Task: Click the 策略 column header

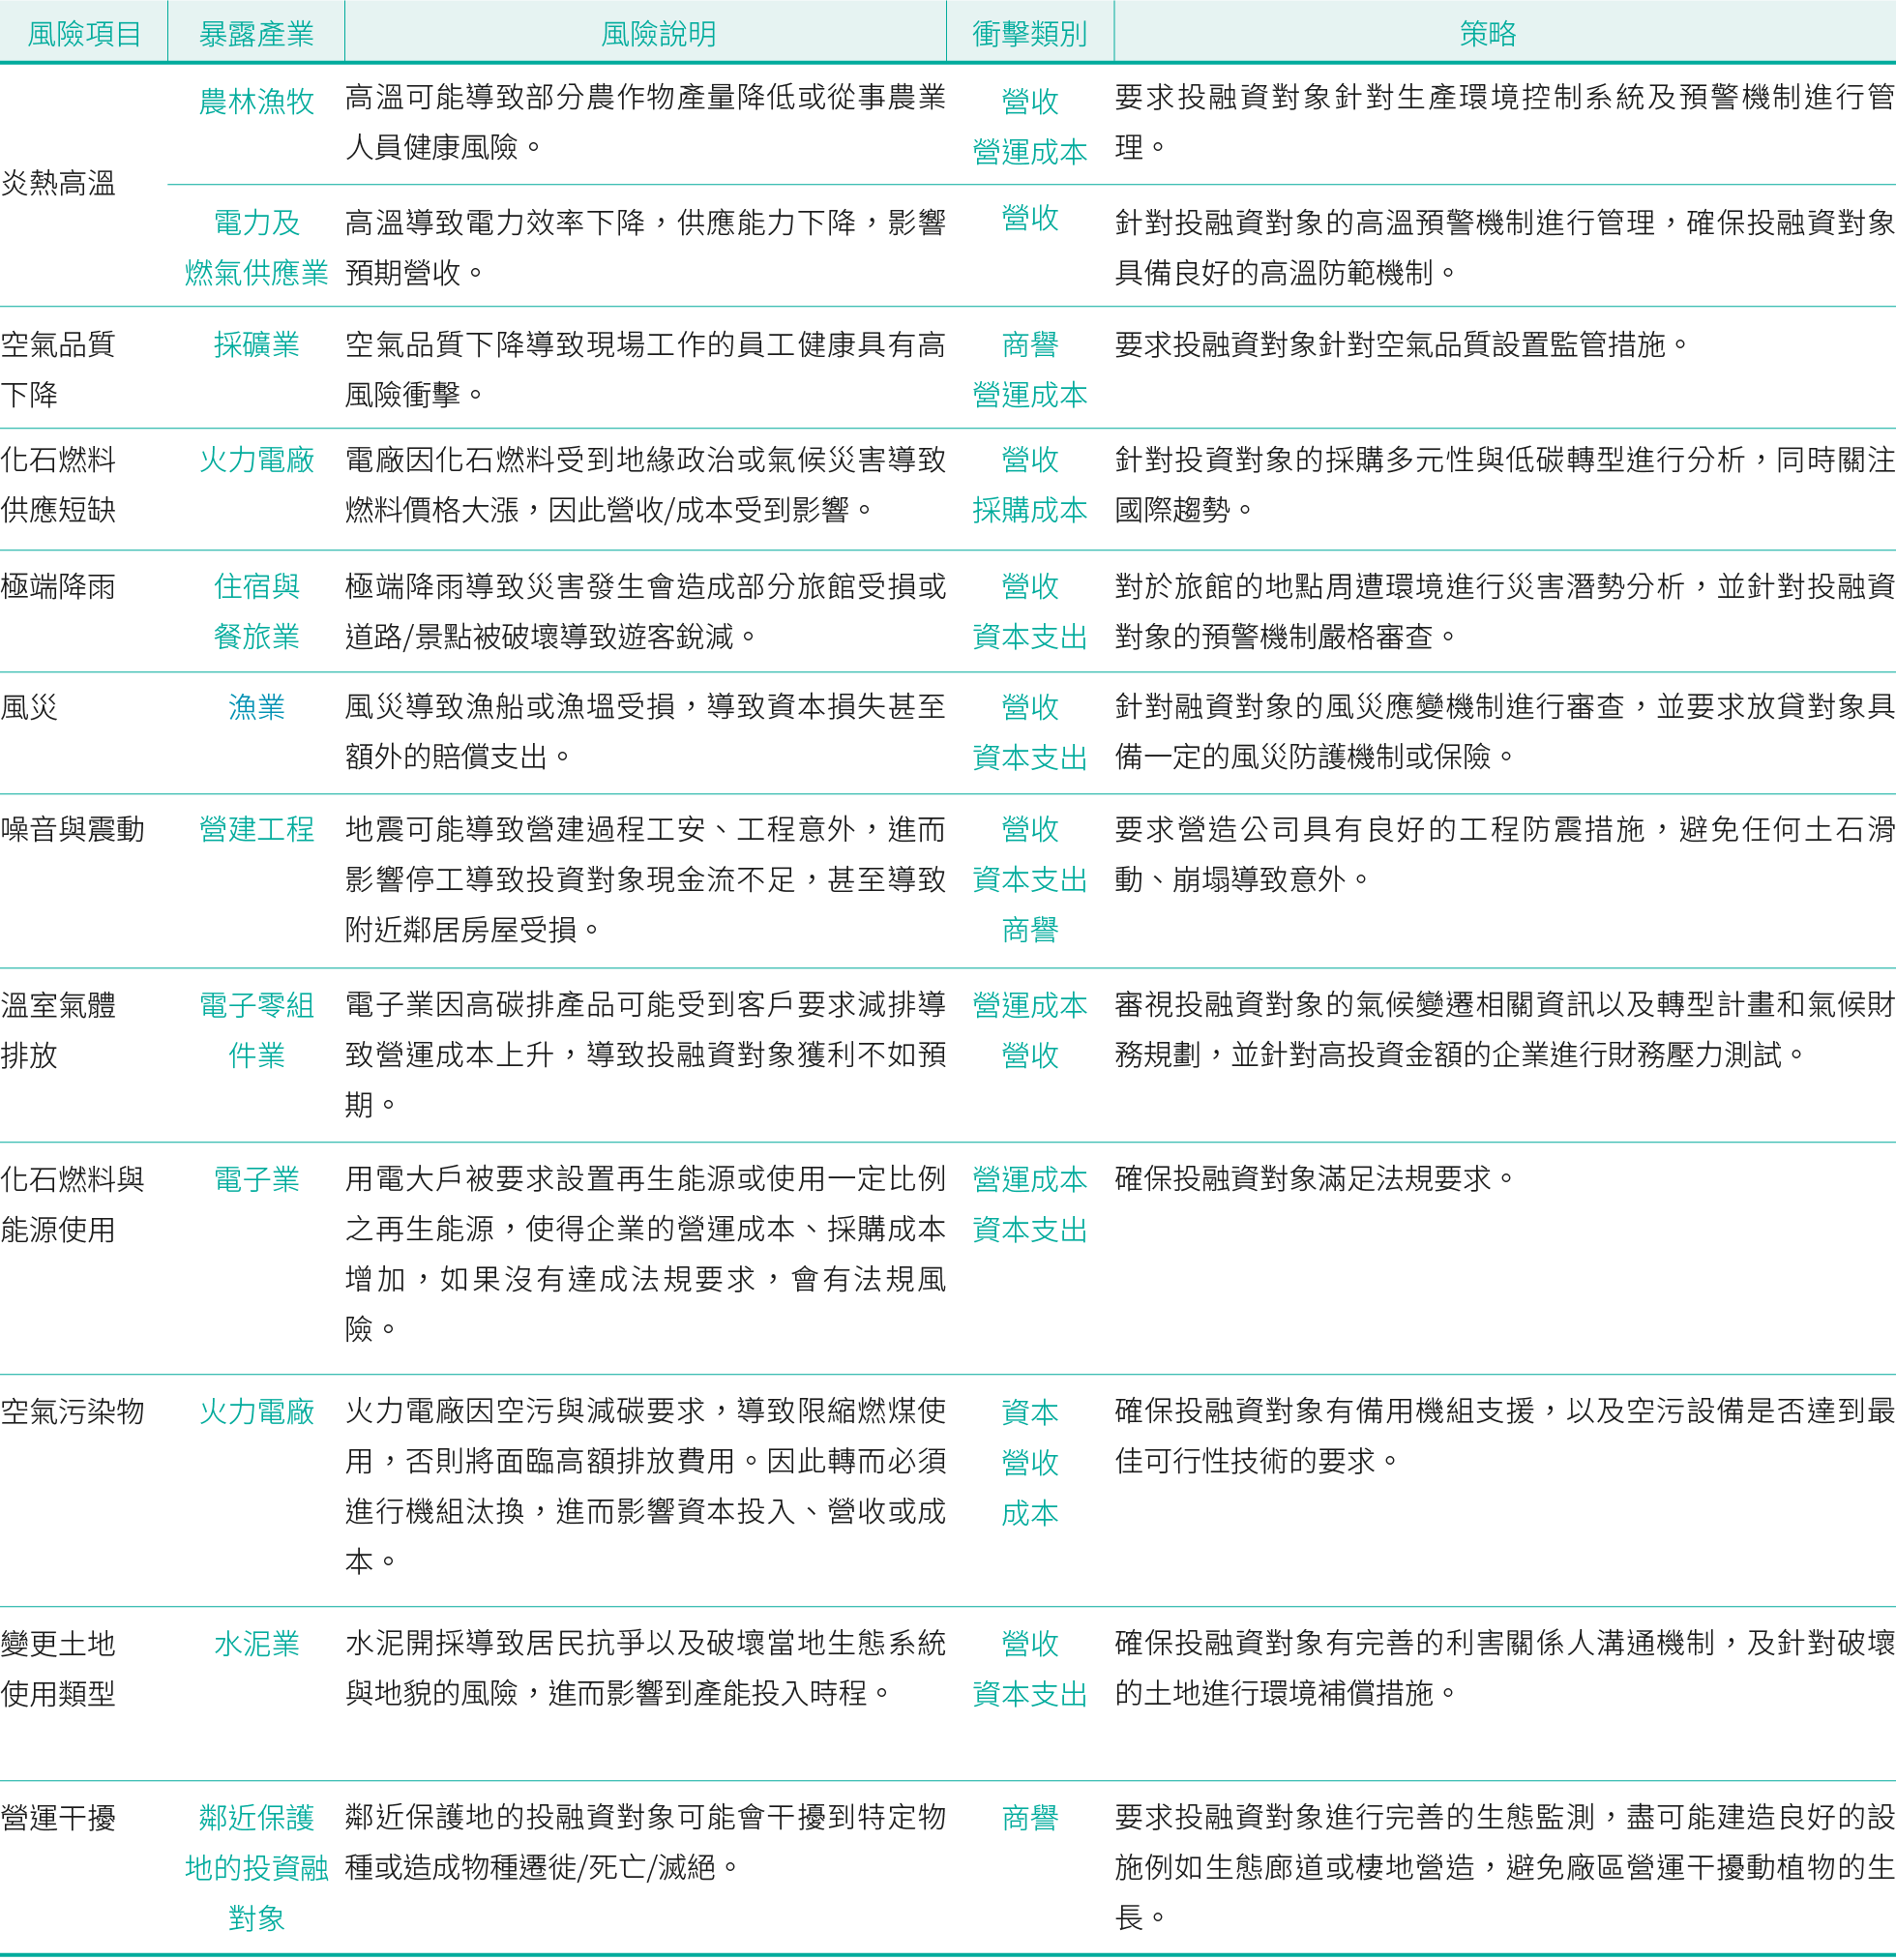Action: pyautogui.click(x=1488, y=34)
